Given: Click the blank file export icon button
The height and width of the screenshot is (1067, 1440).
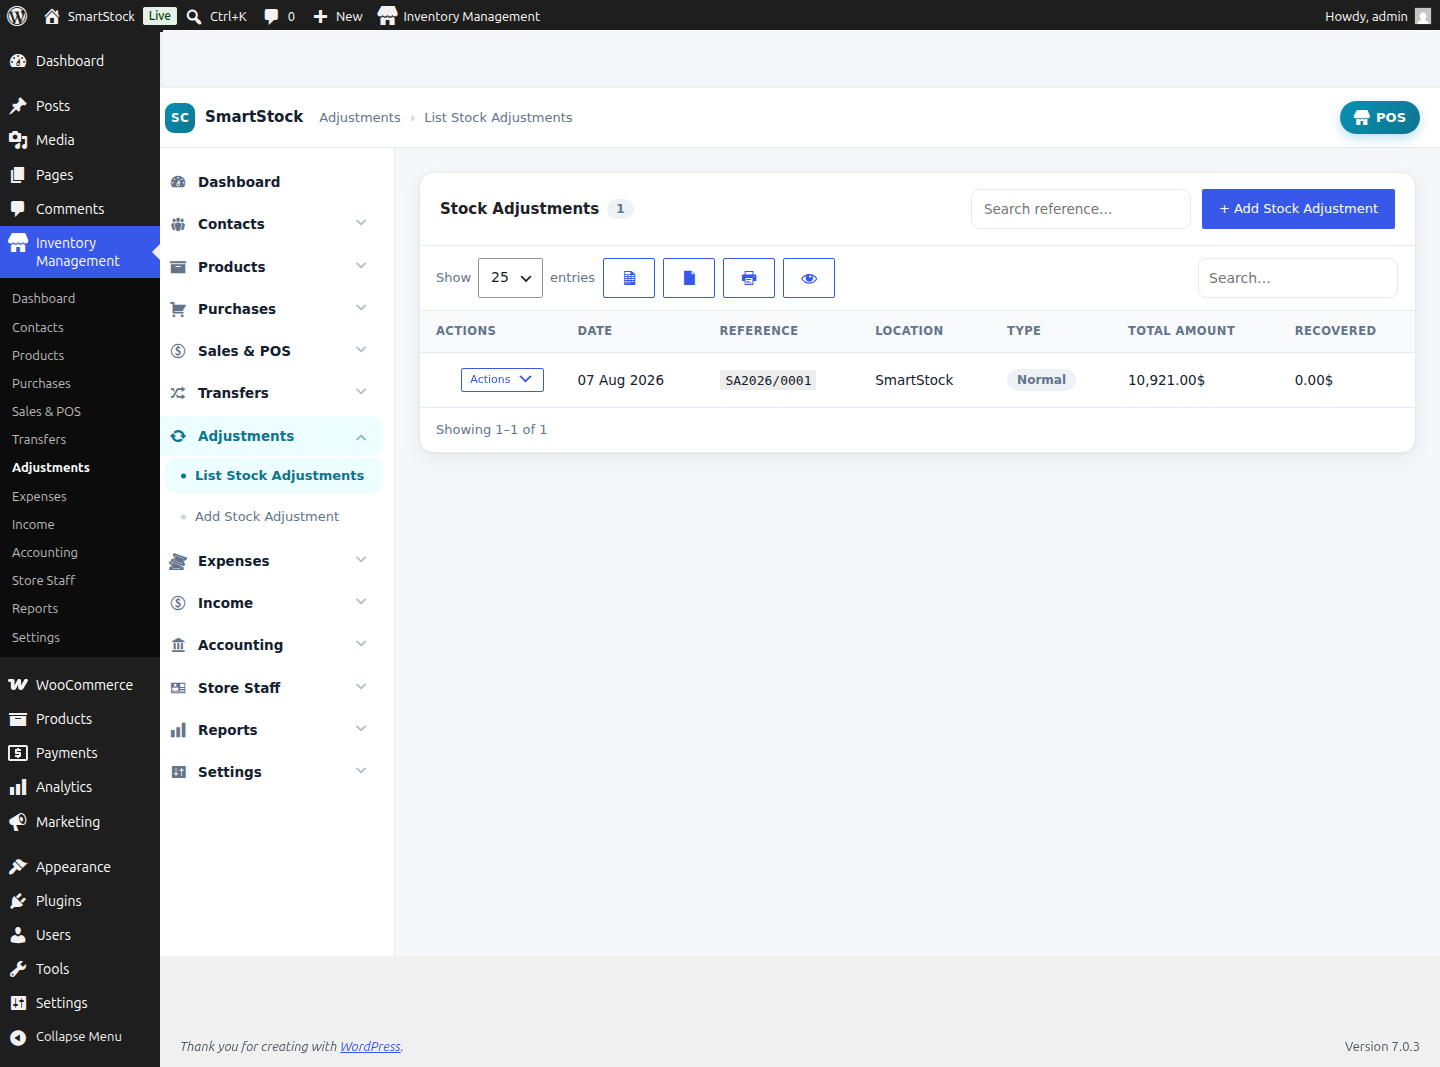Looking at the screenshot, I should click(689, 278).
